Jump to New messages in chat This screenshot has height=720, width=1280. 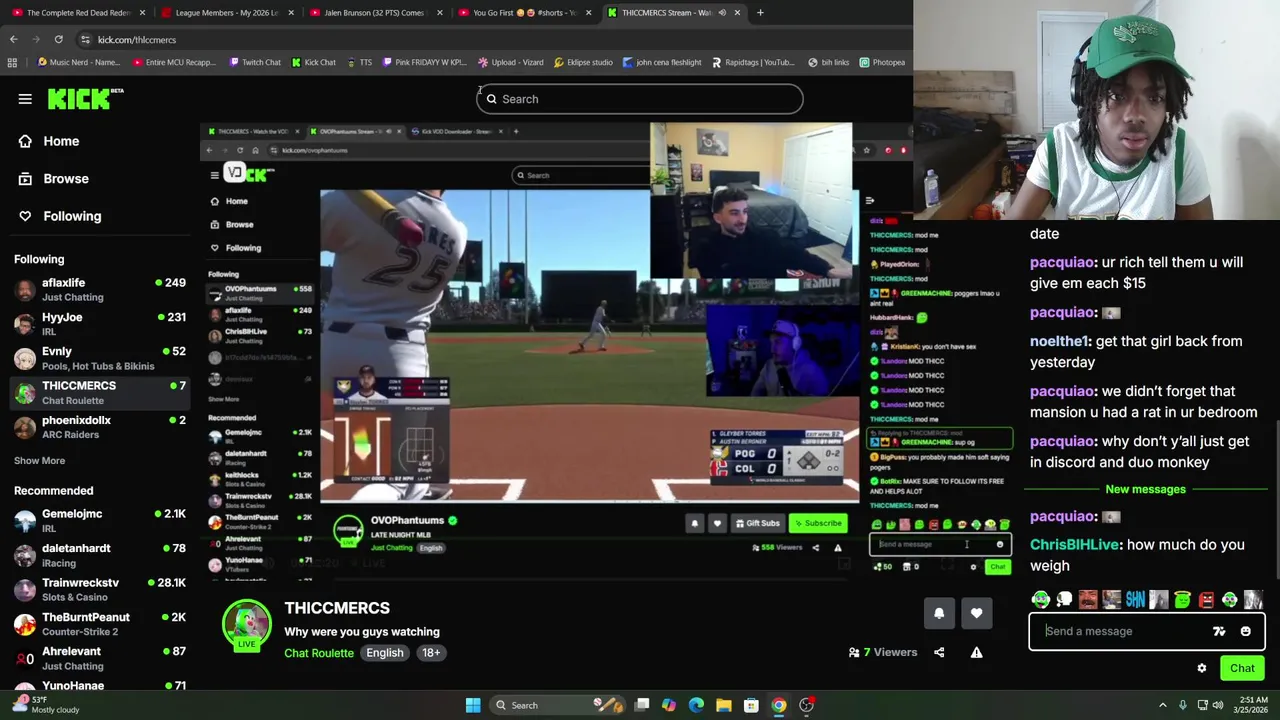tap(1145, 489)
